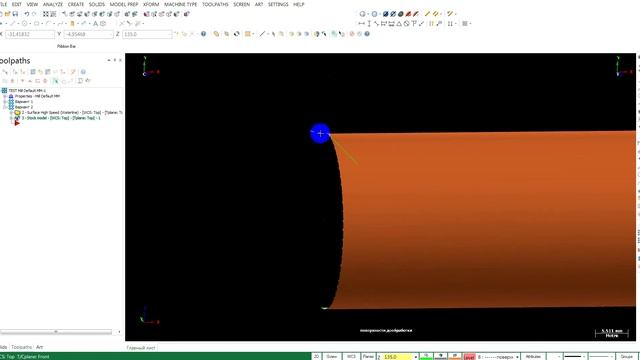640x360 pixels.
Task: Toggle Only display selected toolpaths
Action: tap(56, 81)
